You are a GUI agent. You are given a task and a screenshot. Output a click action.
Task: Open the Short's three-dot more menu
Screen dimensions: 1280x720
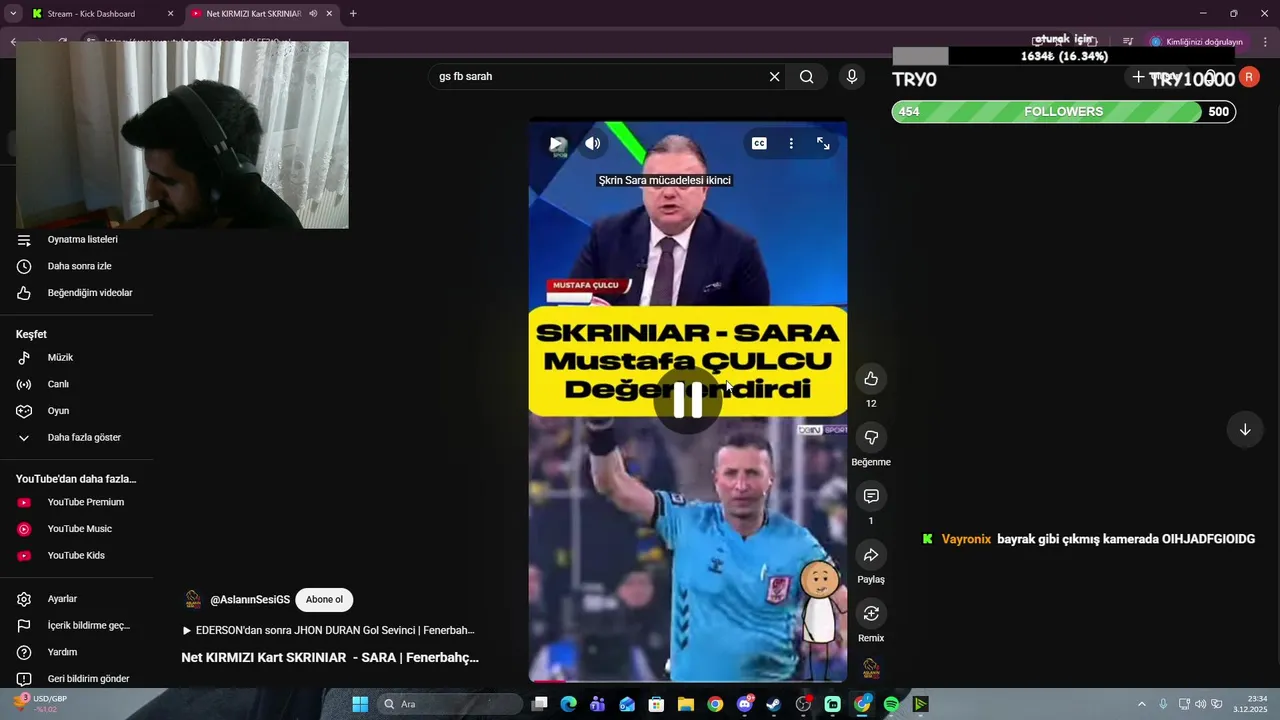point(791,144)
